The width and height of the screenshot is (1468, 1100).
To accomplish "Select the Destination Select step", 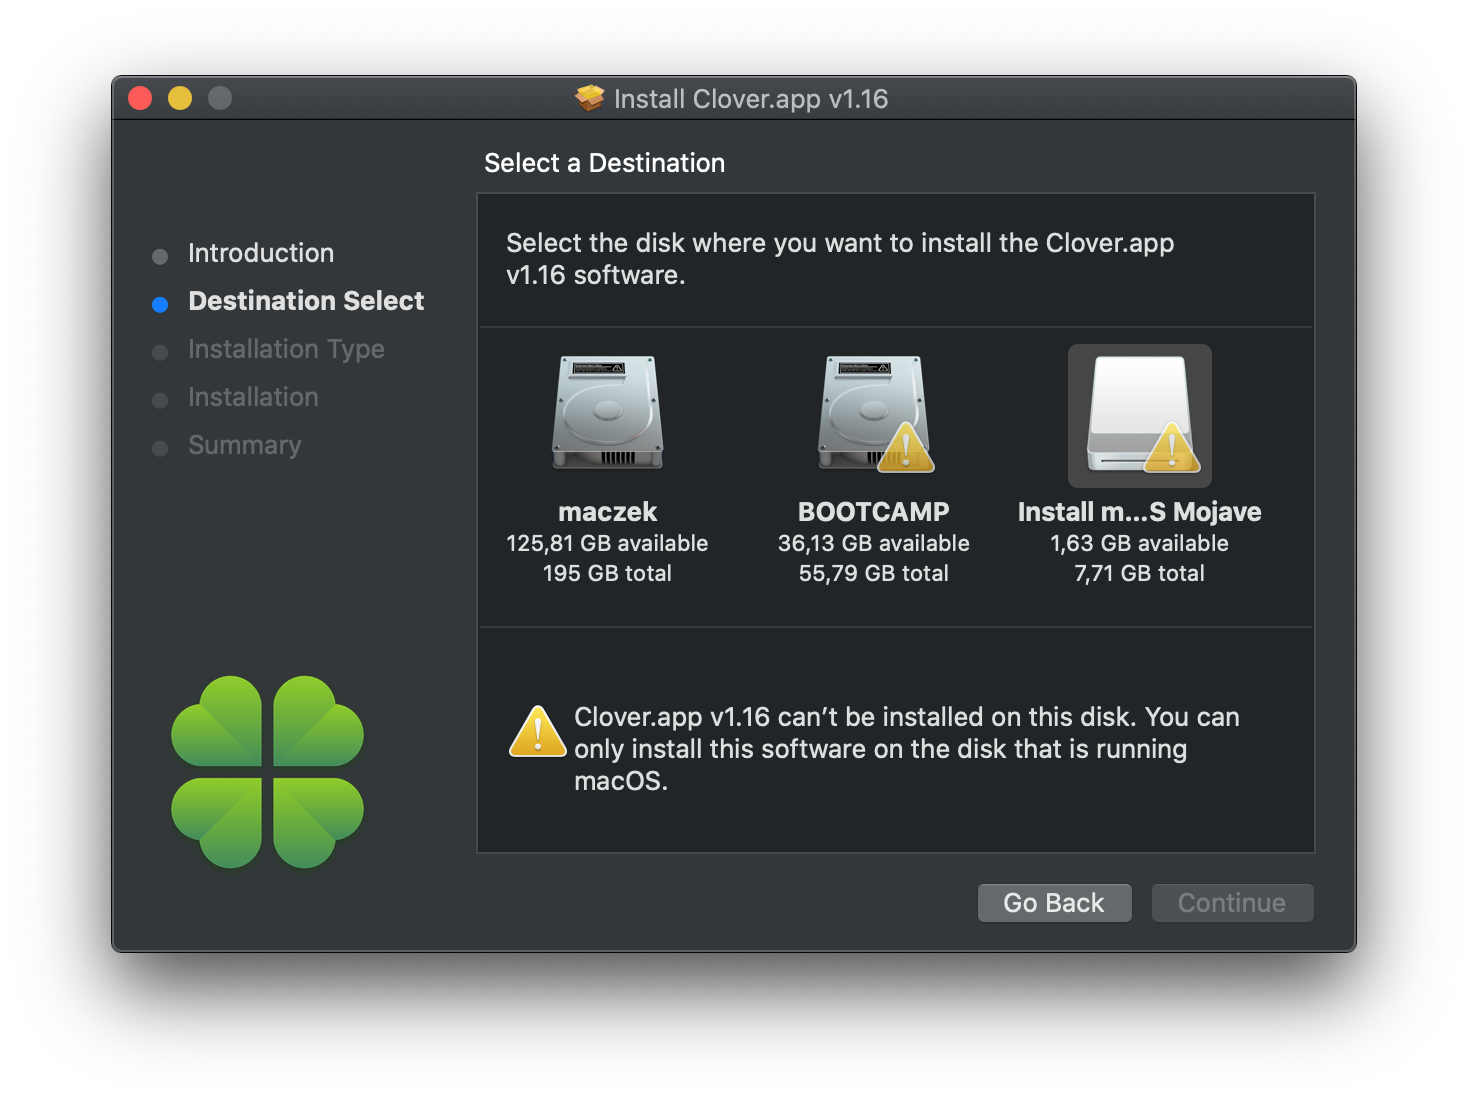I will (306, 301).
